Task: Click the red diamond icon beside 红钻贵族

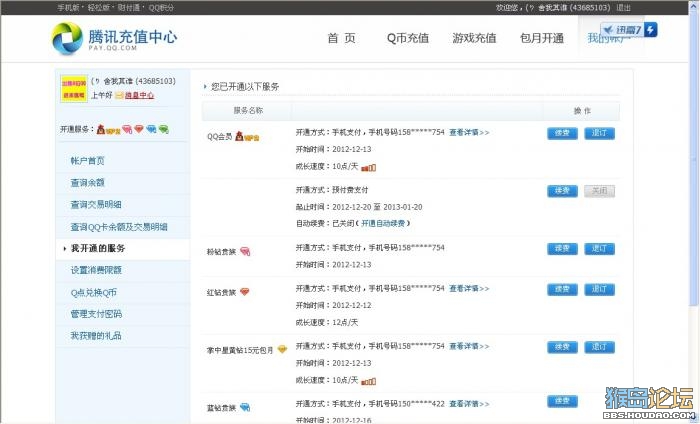Action: point(245,292)
